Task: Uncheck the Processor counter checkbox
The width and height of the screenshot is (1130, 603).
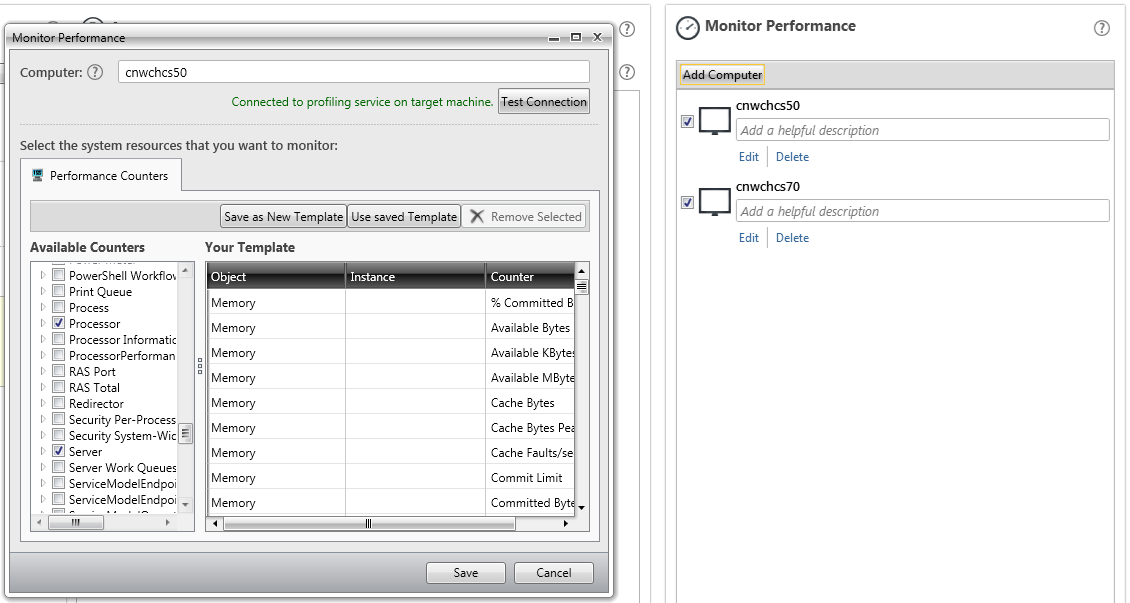Action: 59,324
